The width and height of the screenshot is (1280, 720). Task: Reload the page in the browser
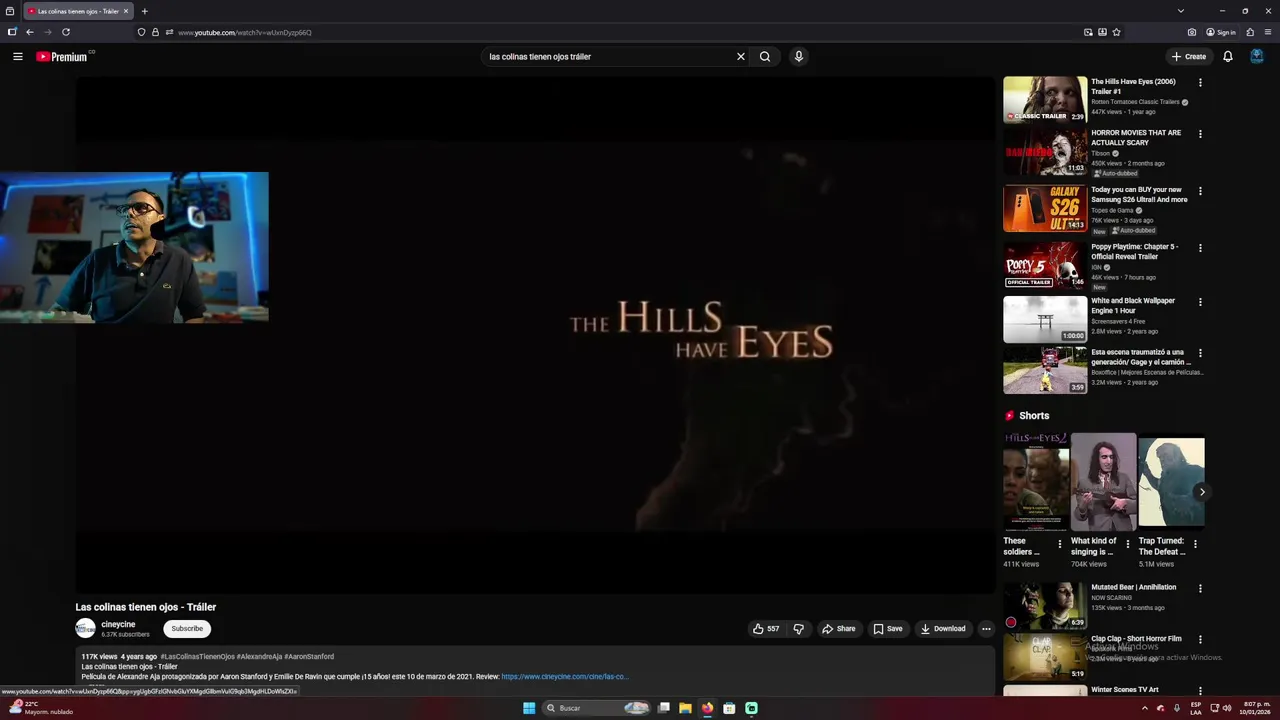66,32
